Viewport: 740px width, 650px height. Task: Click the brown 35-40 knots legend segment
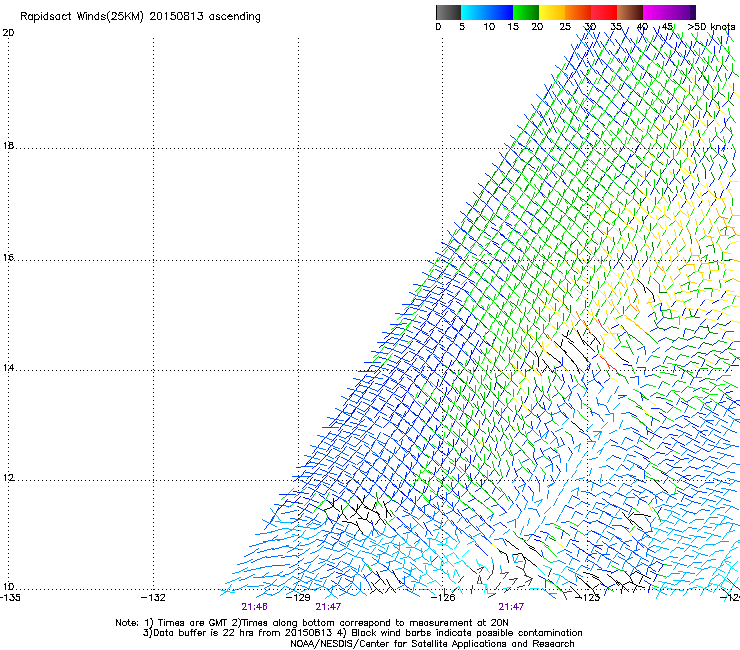pyautogui.click(x=630, y=12)
